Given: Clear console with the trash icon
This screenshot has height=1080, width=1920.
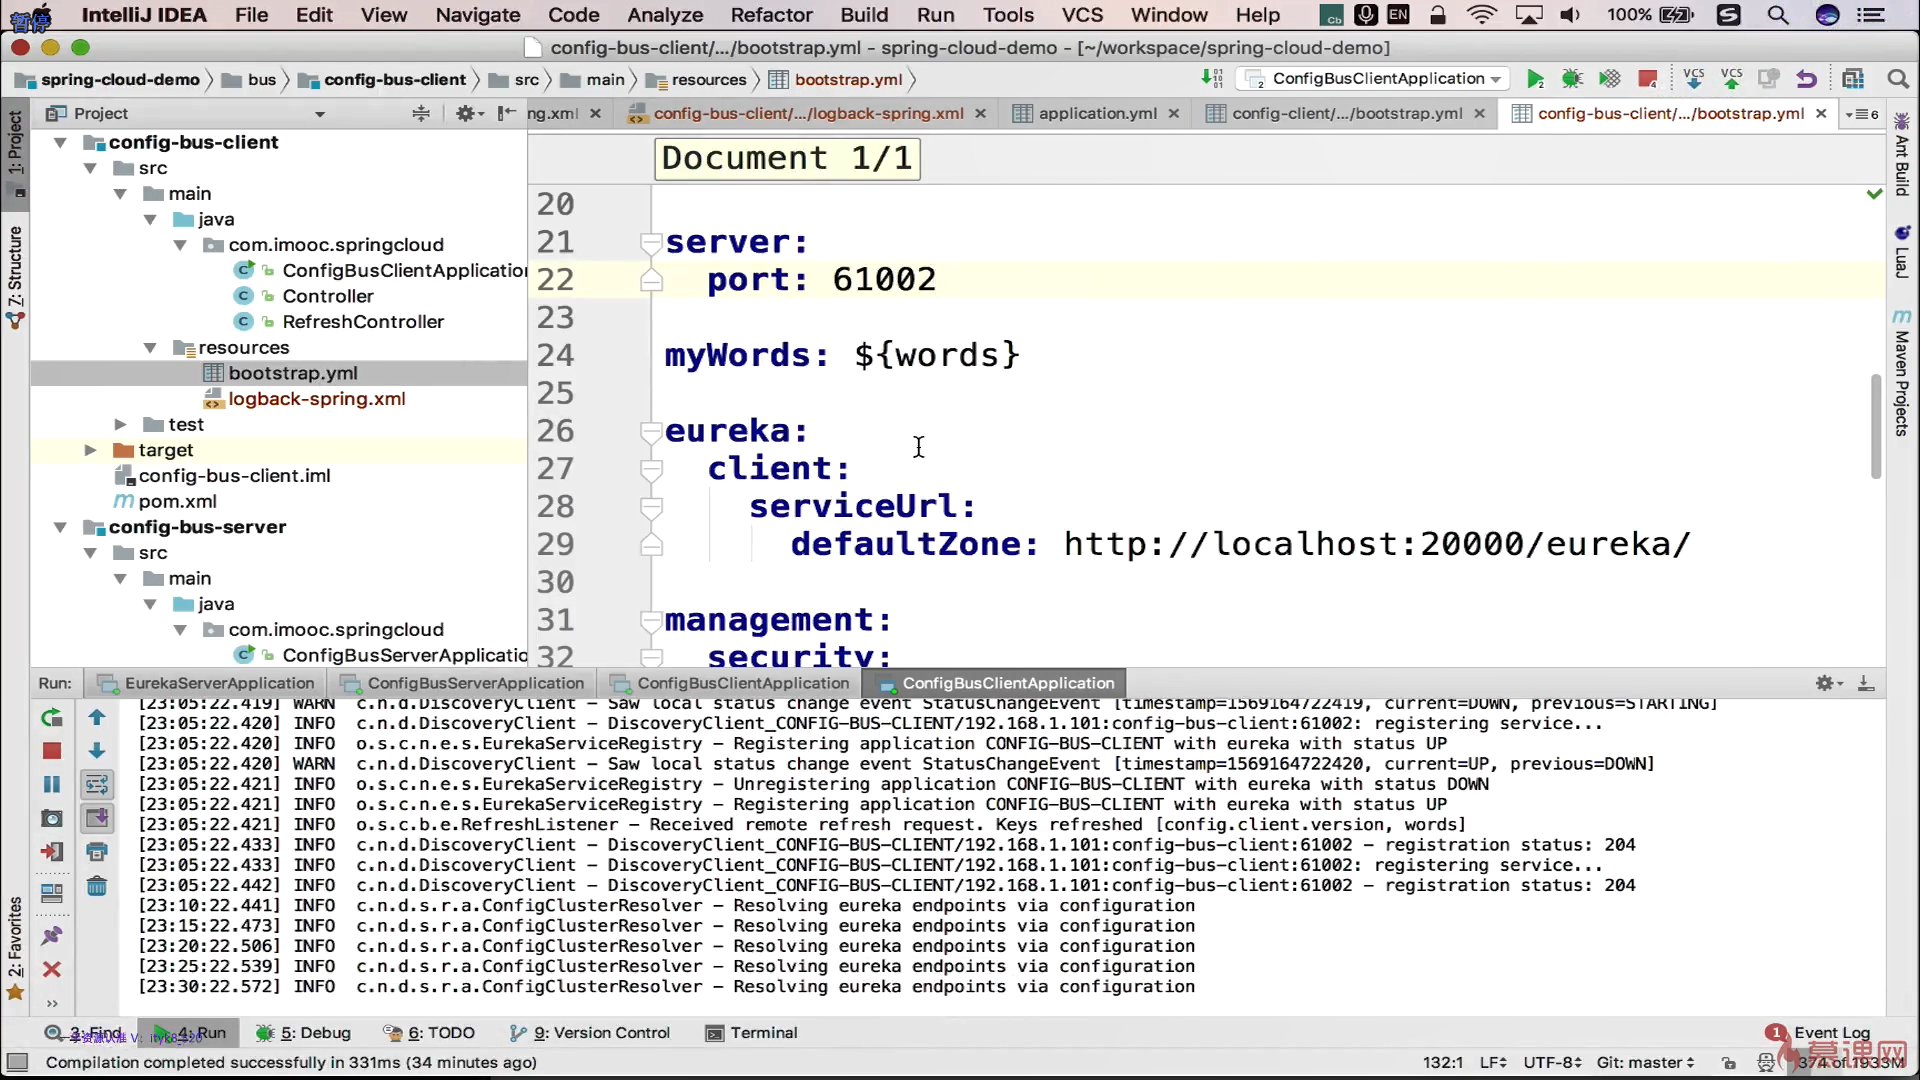Looking at the screenshot, I should point(97,886).
